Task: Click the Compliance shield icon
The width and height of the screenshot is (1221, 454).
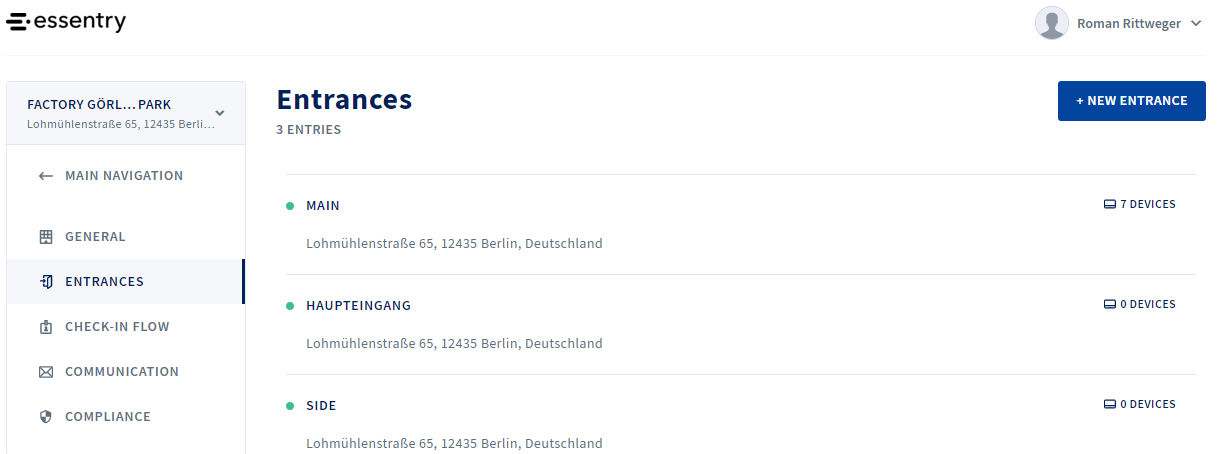Action: tap(45, 417)
